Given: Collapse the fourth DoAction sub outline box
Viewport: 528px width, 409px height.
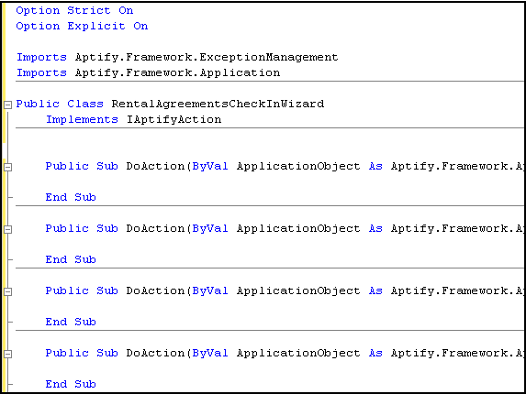Looking at the screenshot, I should pos(8,354).
